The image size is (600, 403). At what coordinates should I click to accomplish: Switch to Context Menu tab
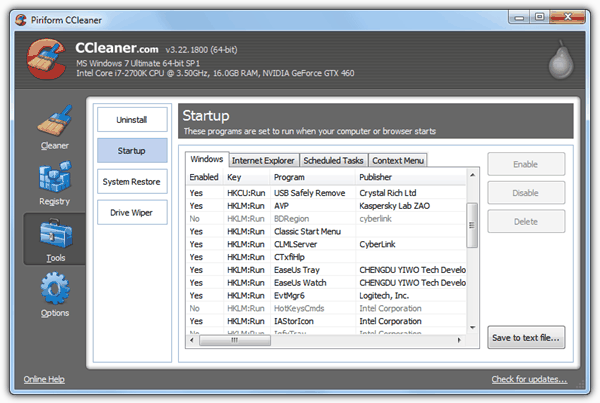398,161
